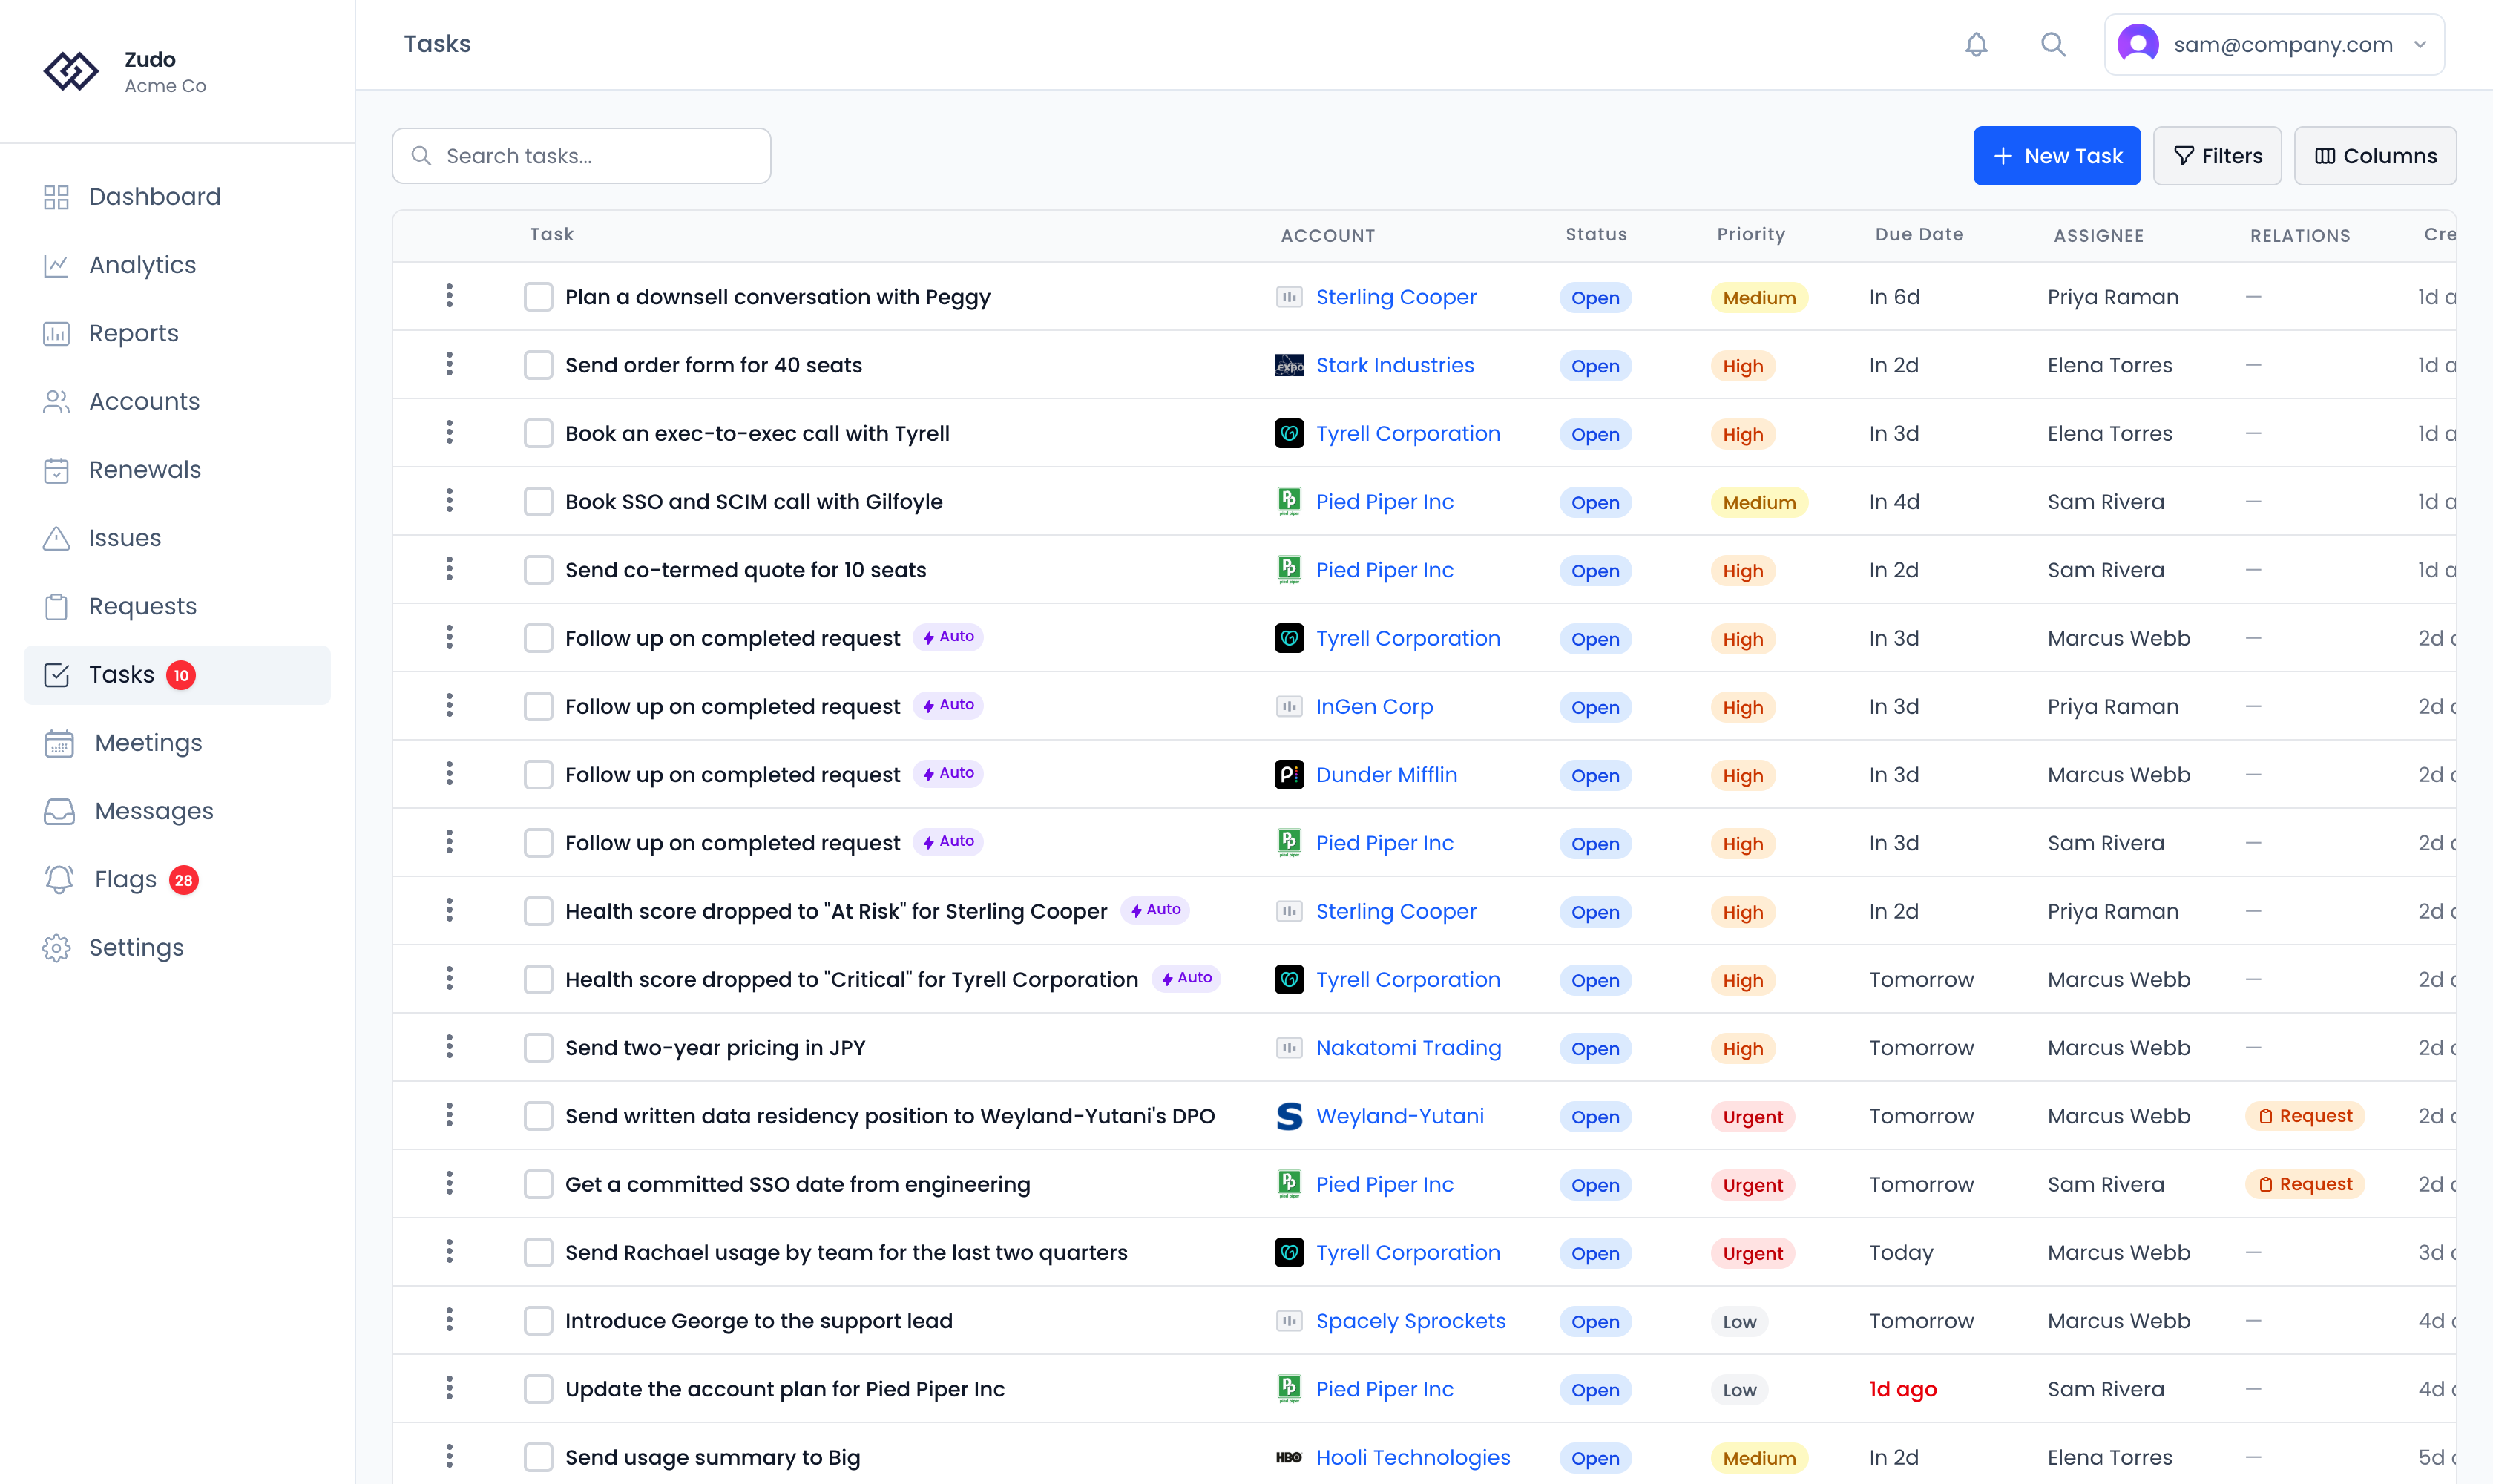Check the Send usage summary to Big task

(x=538, y=1457)
